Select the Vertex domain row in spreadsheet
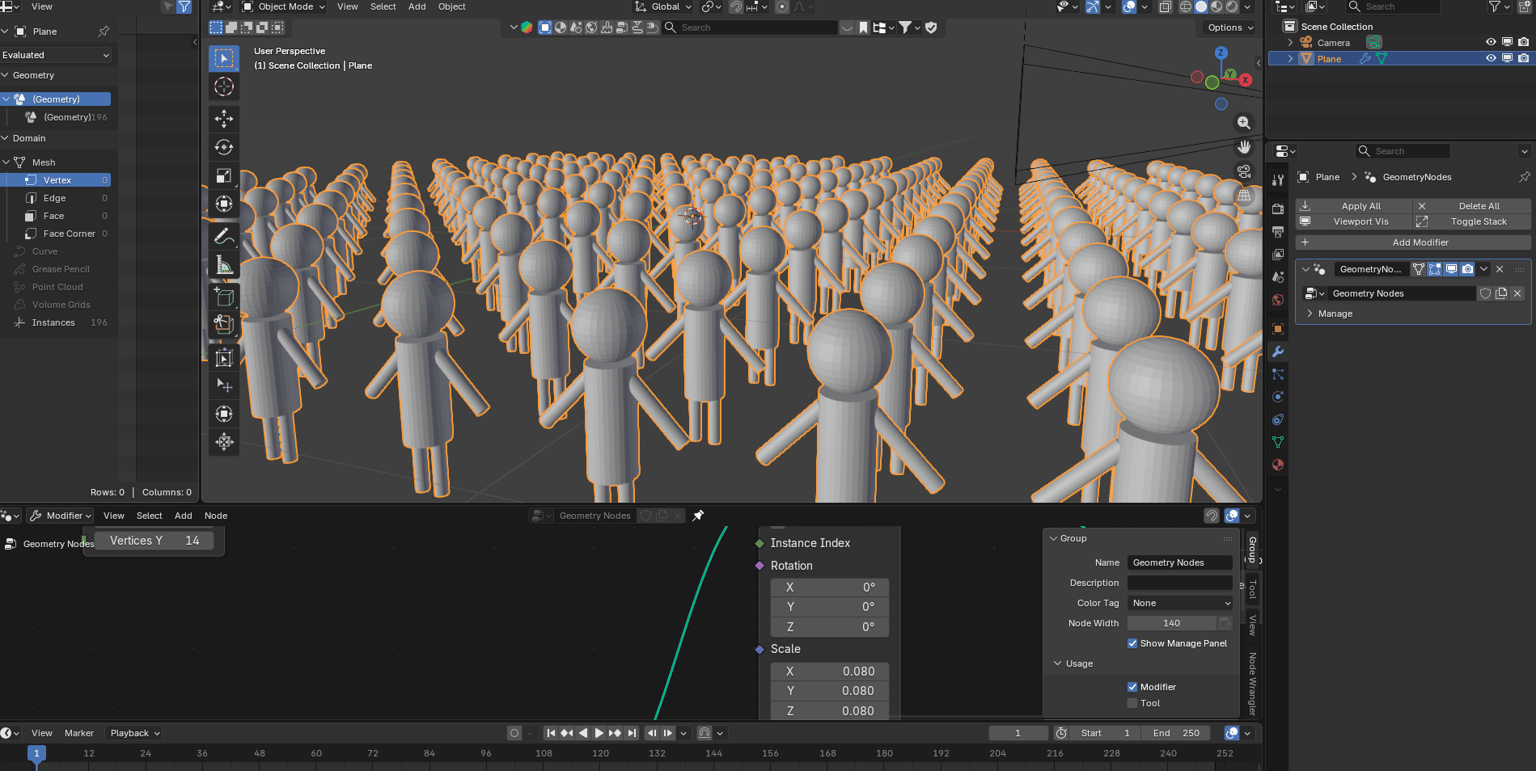The height and width of the screenshot is (771, 1536). (x=56, y=180)
